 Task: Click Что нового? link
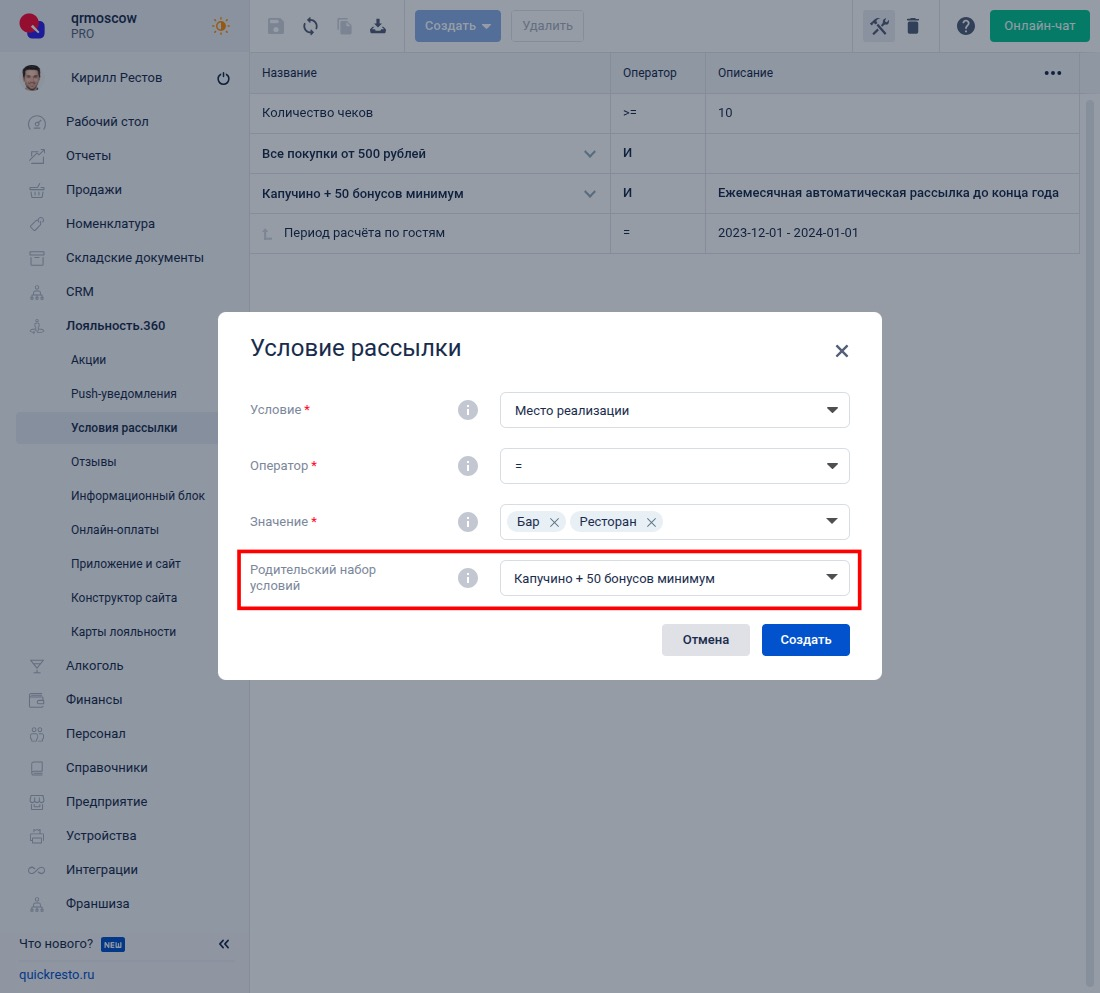click(56, 944)
